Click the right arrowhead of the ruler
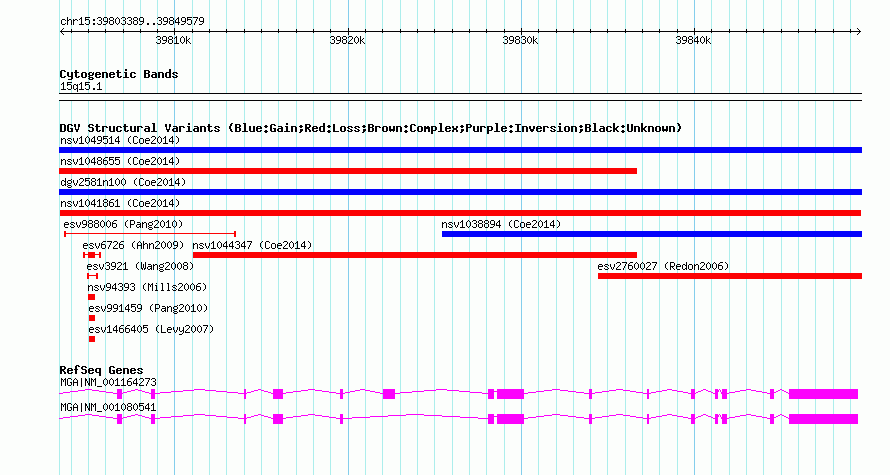Image resolution: width=890 pixels, height=475 pixels. (859, 31)
